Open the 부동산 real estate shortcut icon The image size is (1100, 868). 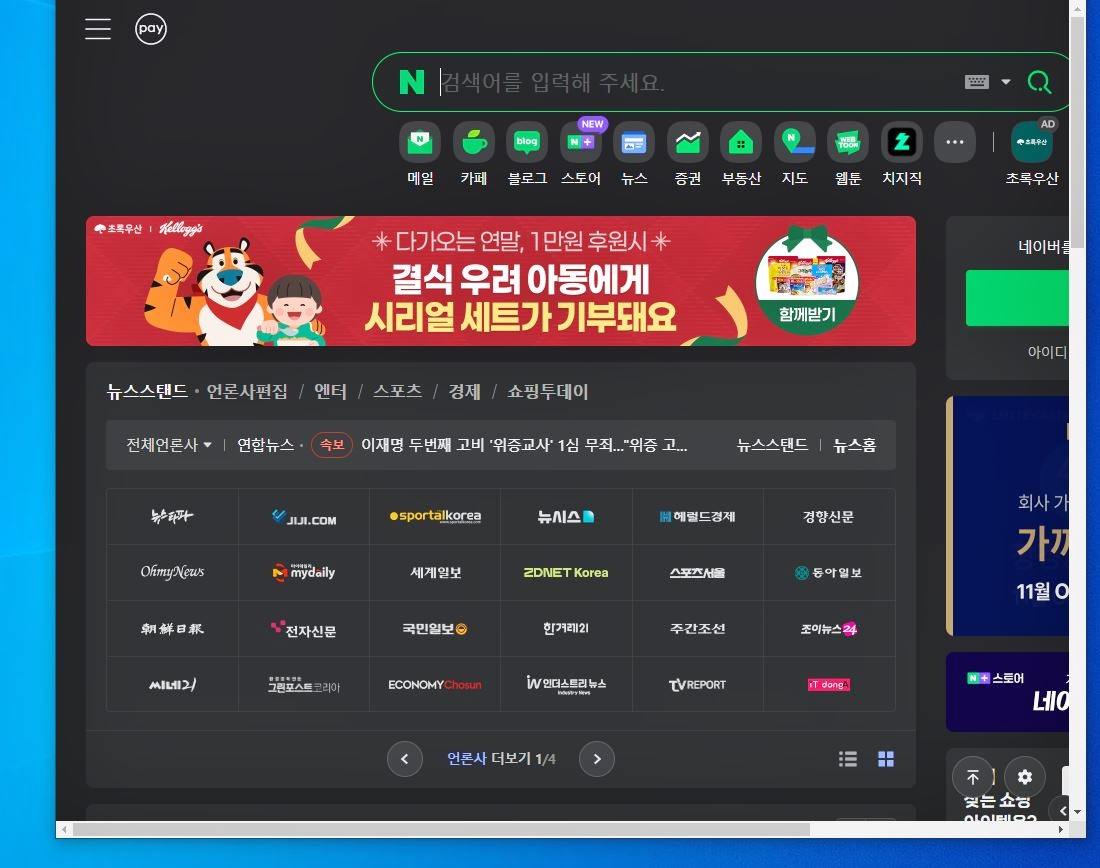click(x=741, y=142)
